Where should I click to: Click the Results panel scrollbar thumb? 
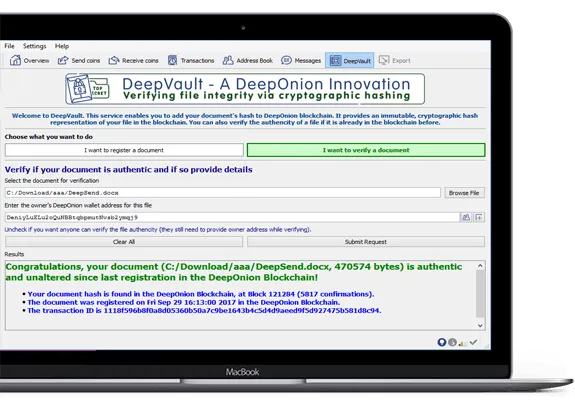pos(480,294)
